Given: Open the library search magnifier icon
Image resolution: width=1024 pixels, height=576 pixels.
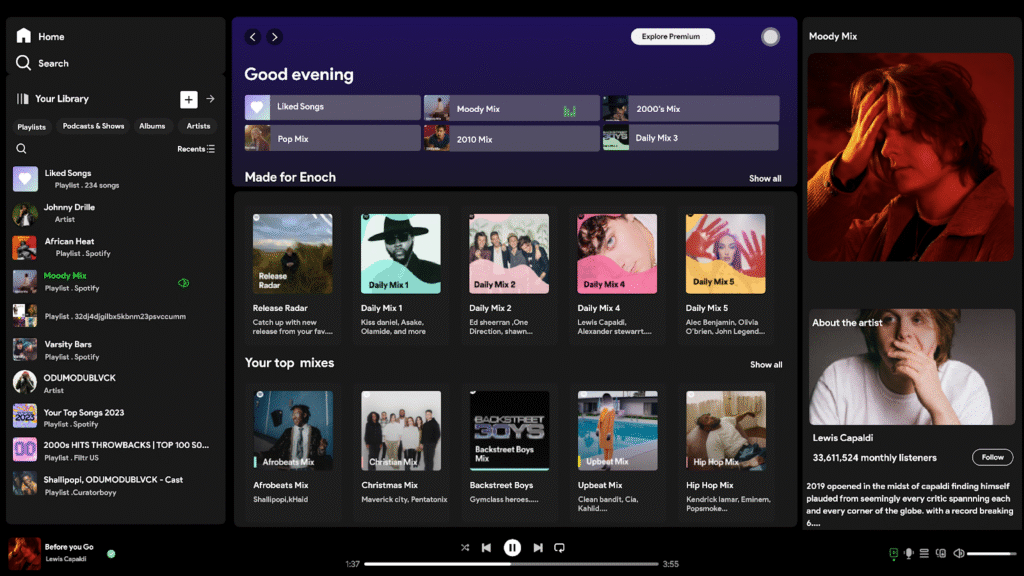Looking at the screenshot, I should (x=22, y=147).
